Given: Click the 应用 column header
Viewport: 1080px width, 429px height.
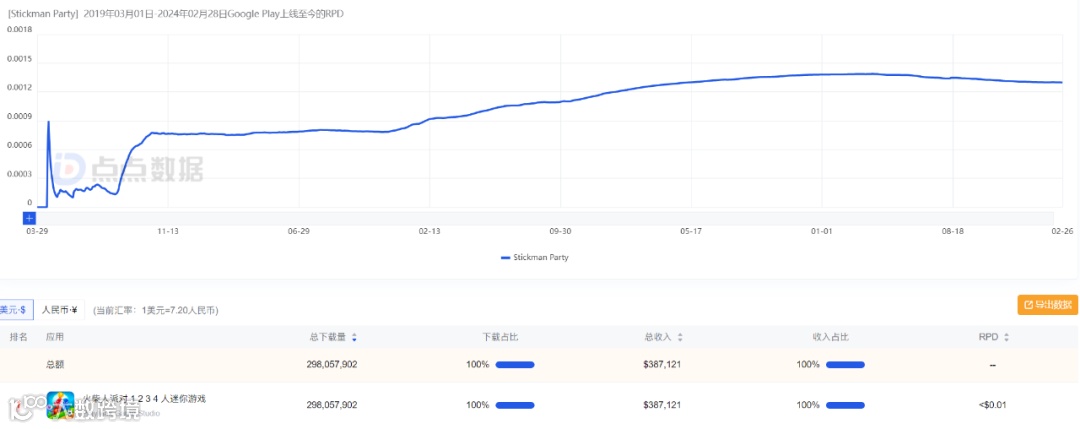Looking at the screenshot, I should click(x=55, y=338).
